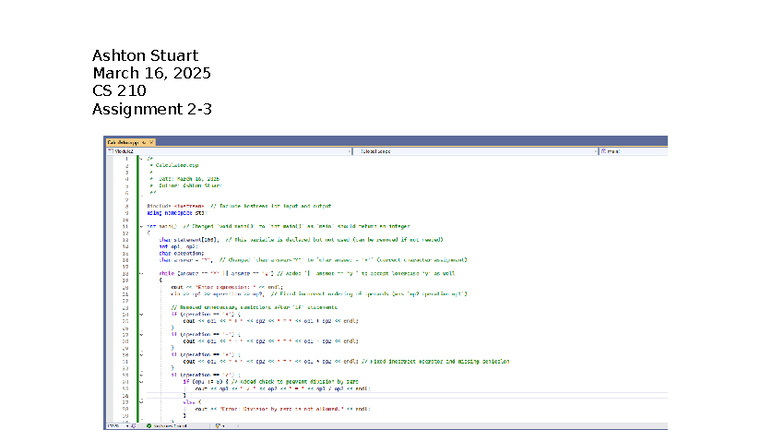Collapse the first if operation '+' block

tap(140, 313)
